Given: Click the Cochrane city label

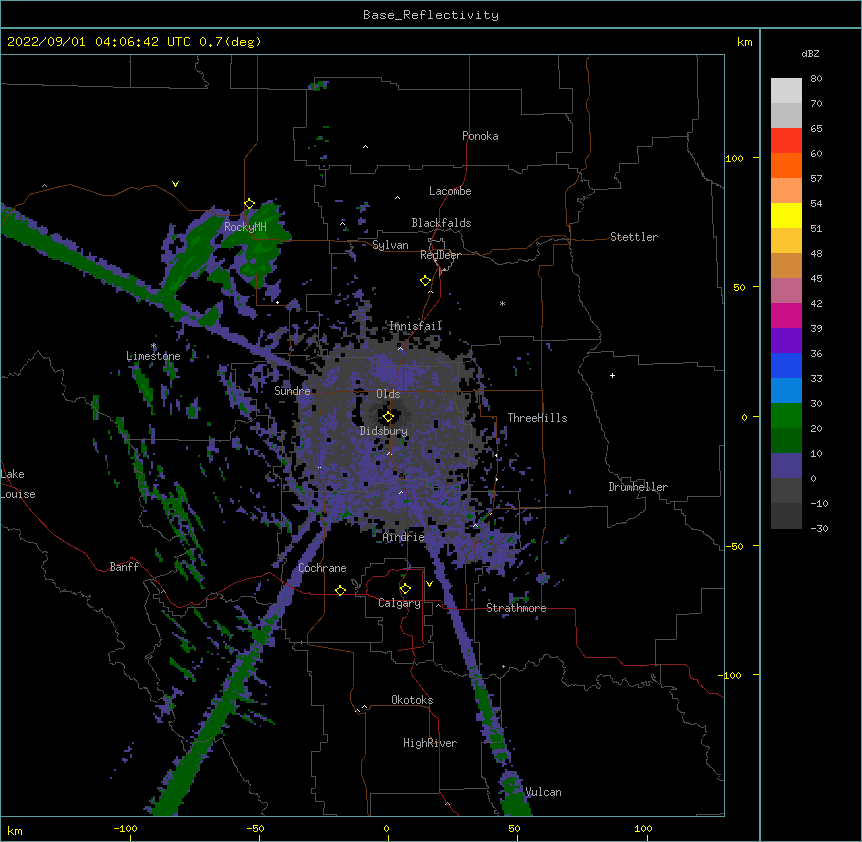Looking at the screenshot, I should tap(322, 568).
